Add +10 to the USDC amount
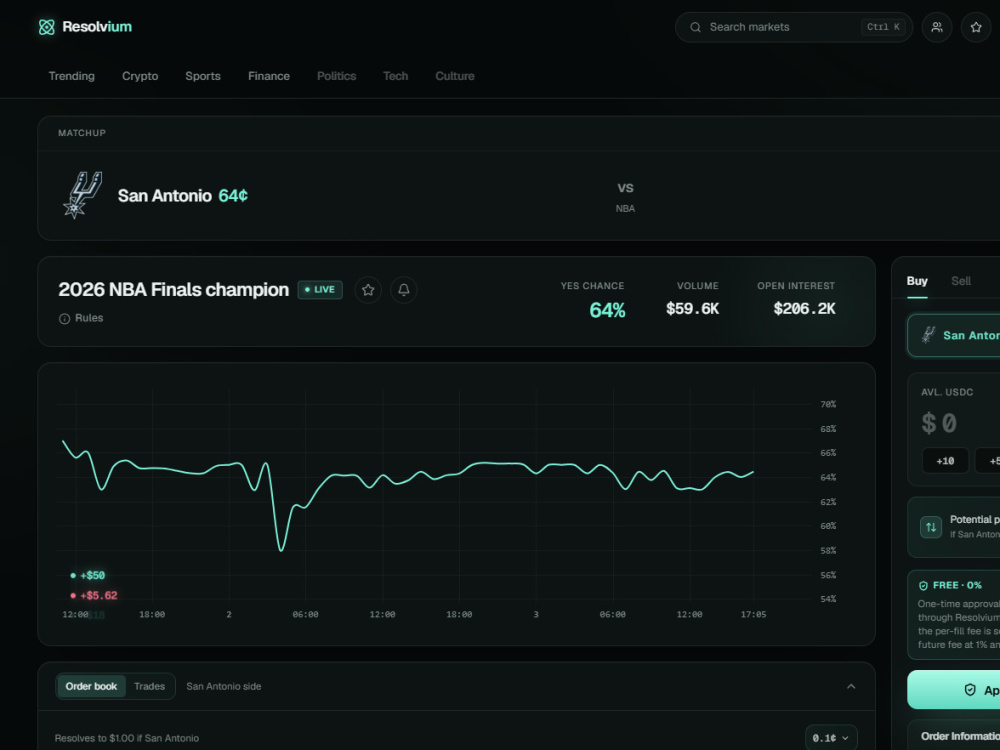The image size is (1000, 750). pos(945,460)
